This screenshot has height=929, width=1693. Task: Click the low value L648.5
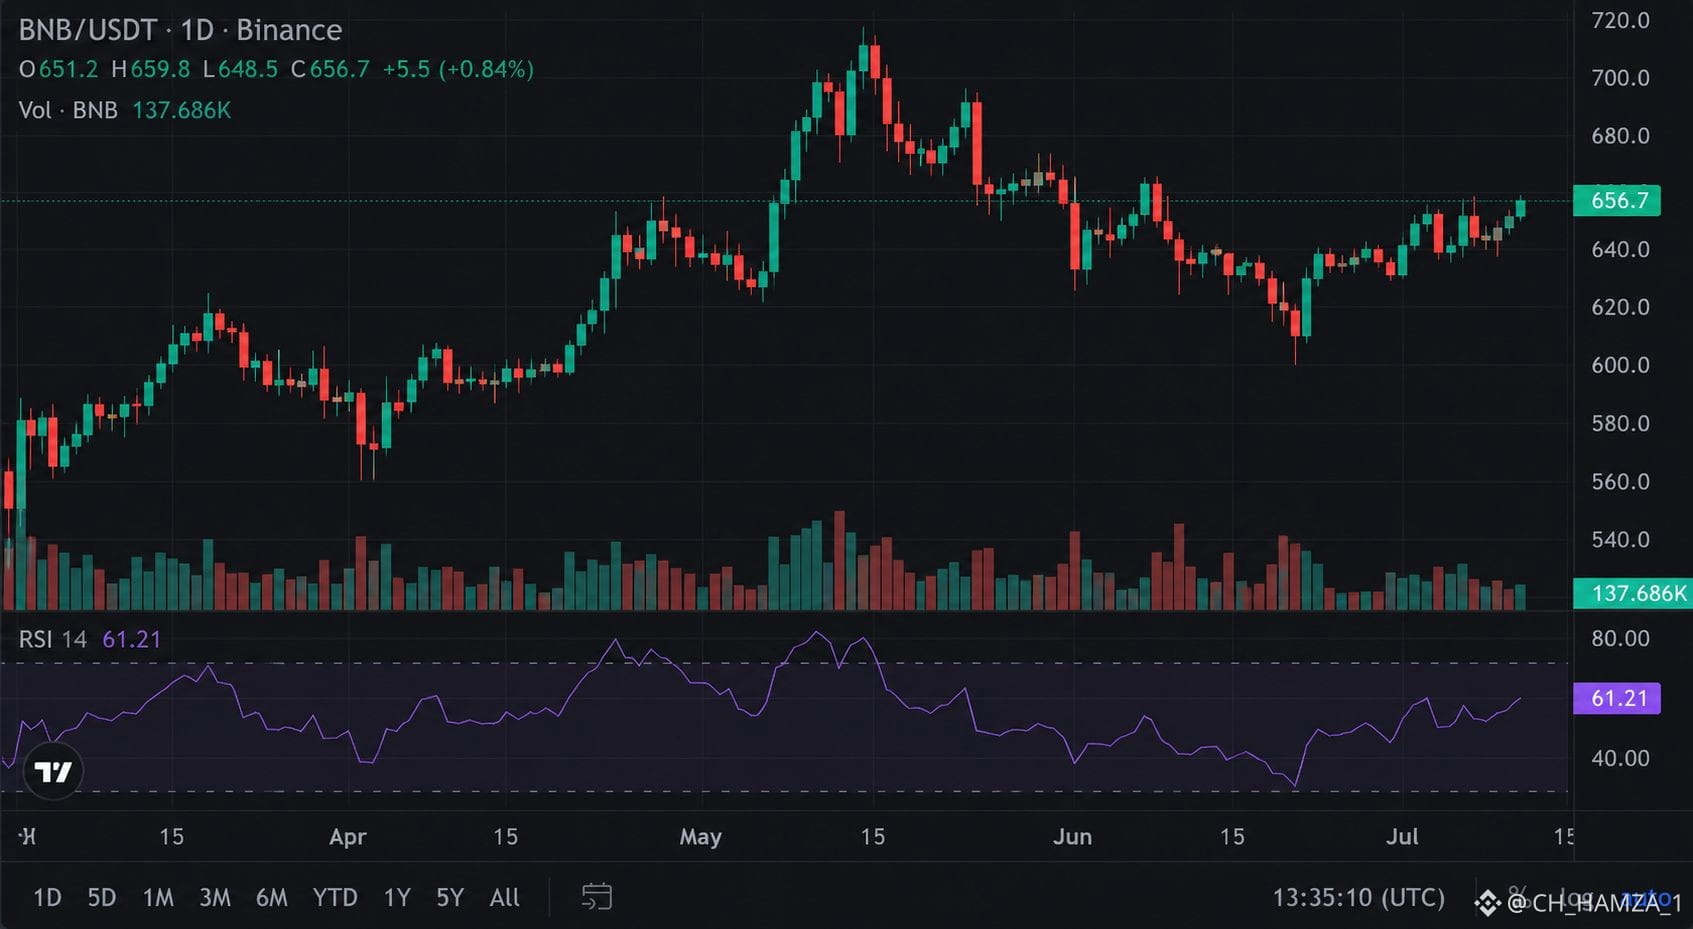240,69
